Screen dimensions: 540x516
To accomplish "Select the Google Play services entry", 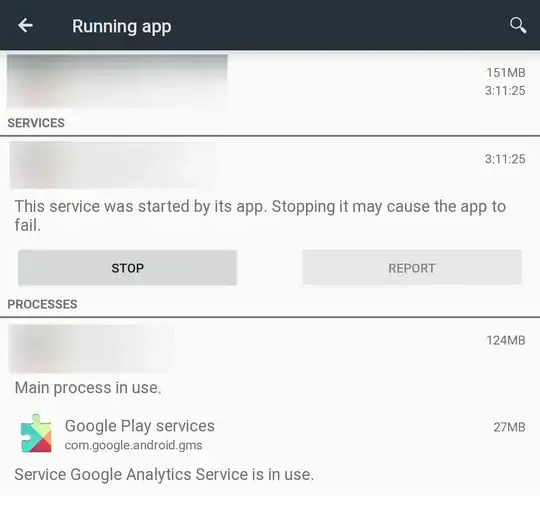I will pos(270,433).
